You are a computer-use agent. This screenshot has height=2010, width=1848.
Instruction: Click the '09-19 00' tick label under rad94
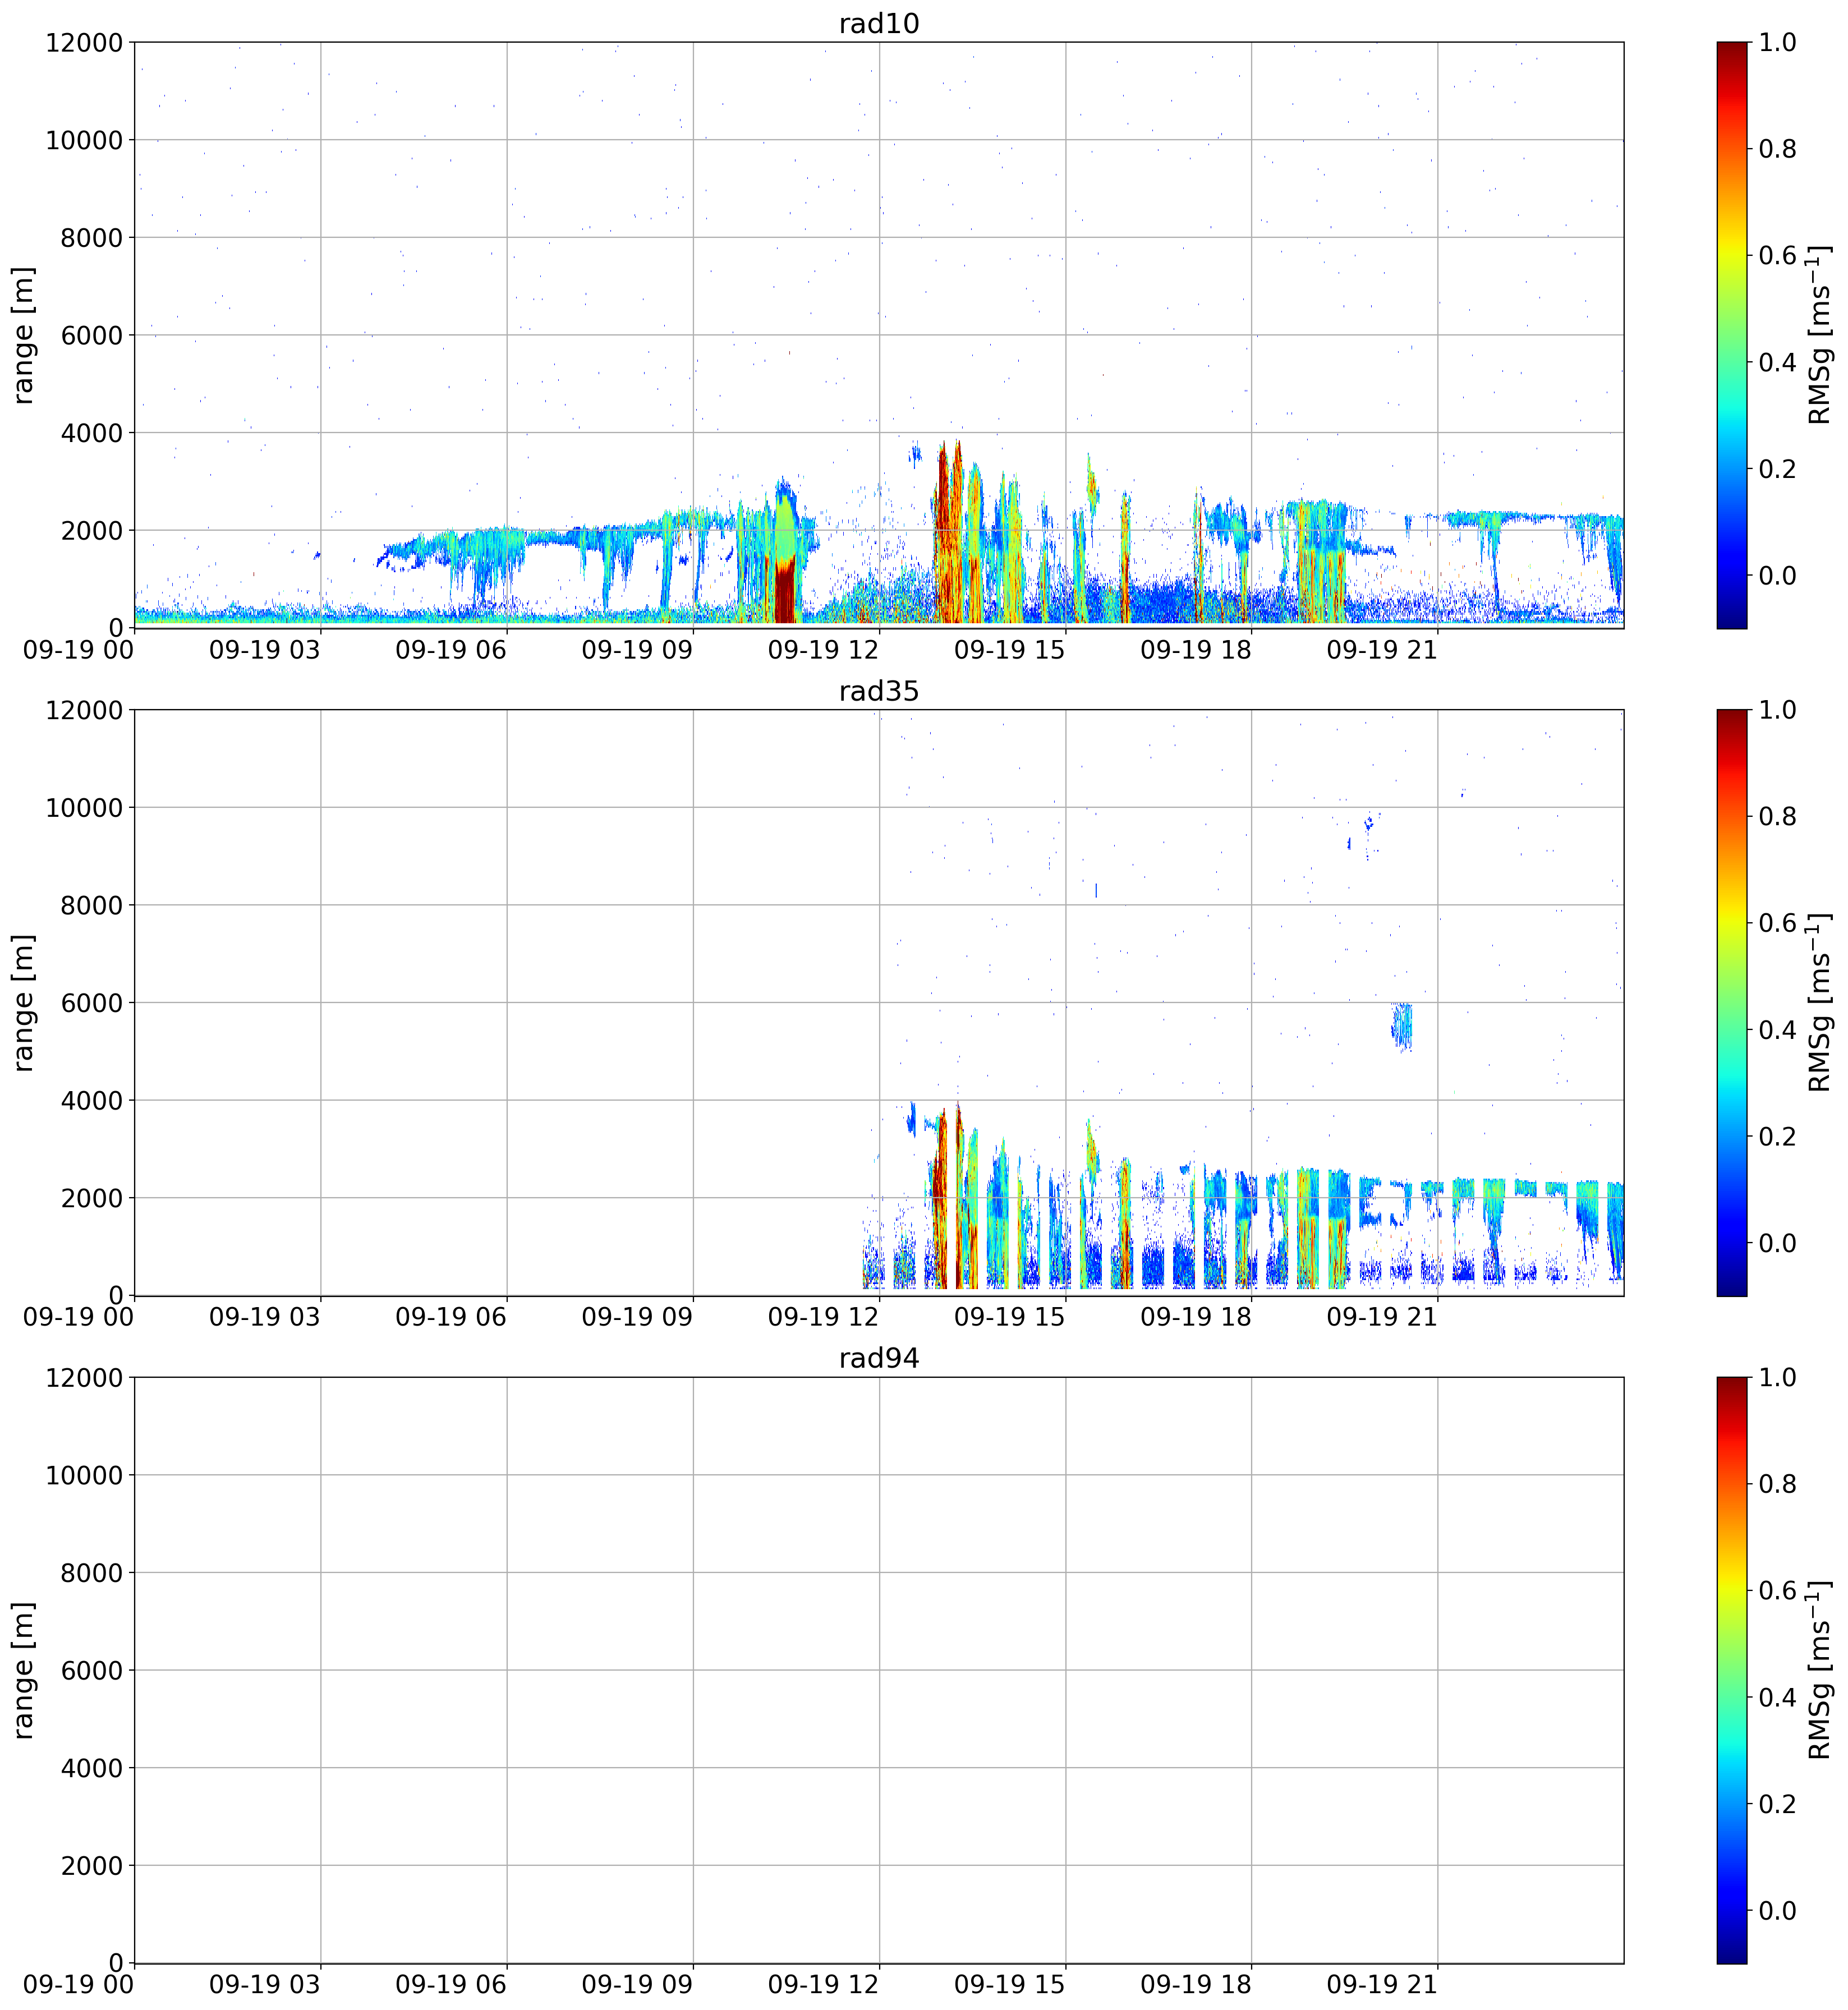(78, 1985)
